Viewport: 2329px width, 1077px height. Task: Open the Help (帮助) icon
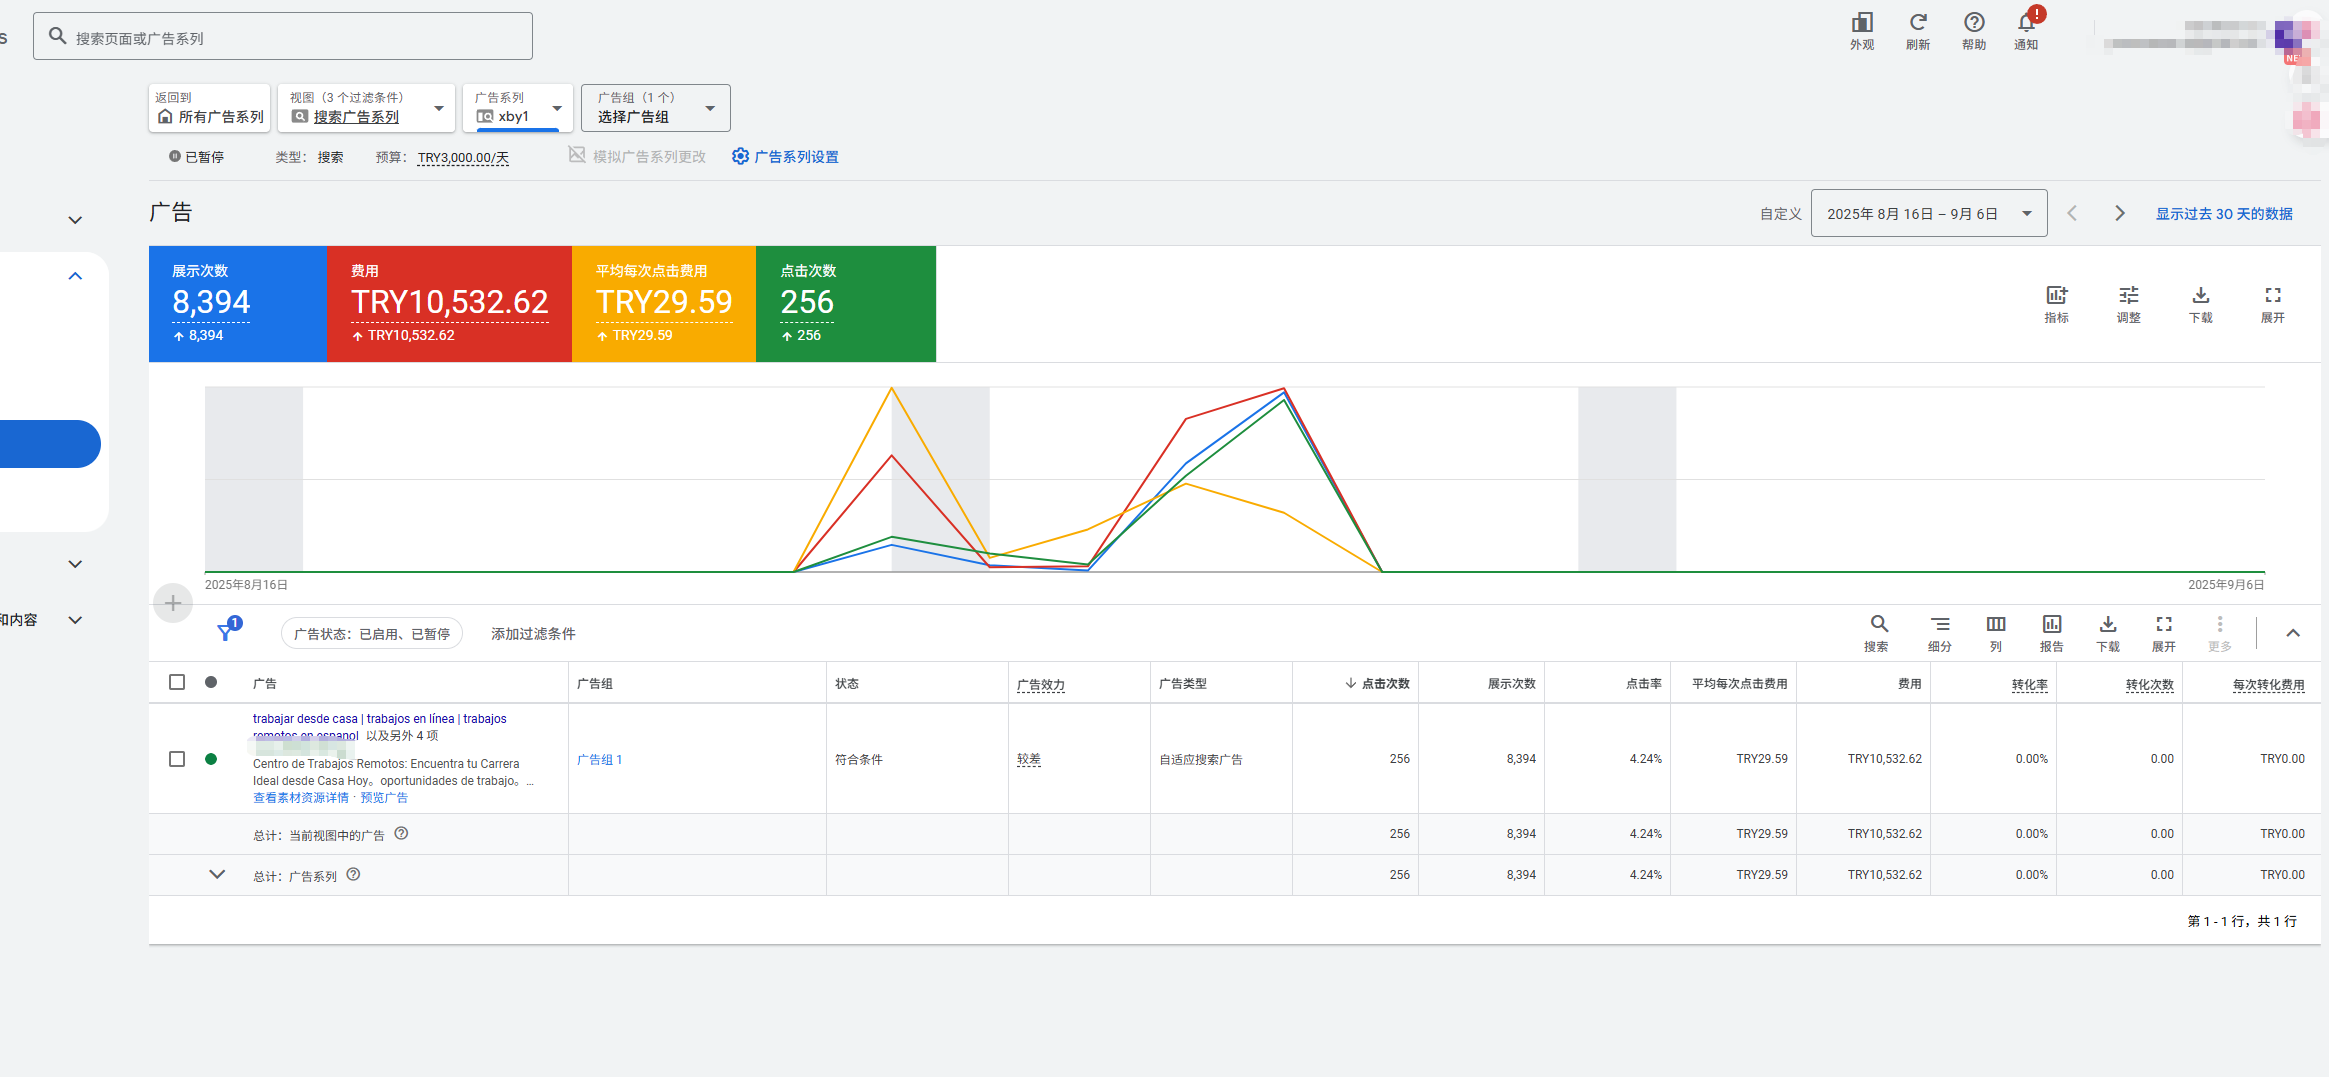(1973, 24)
